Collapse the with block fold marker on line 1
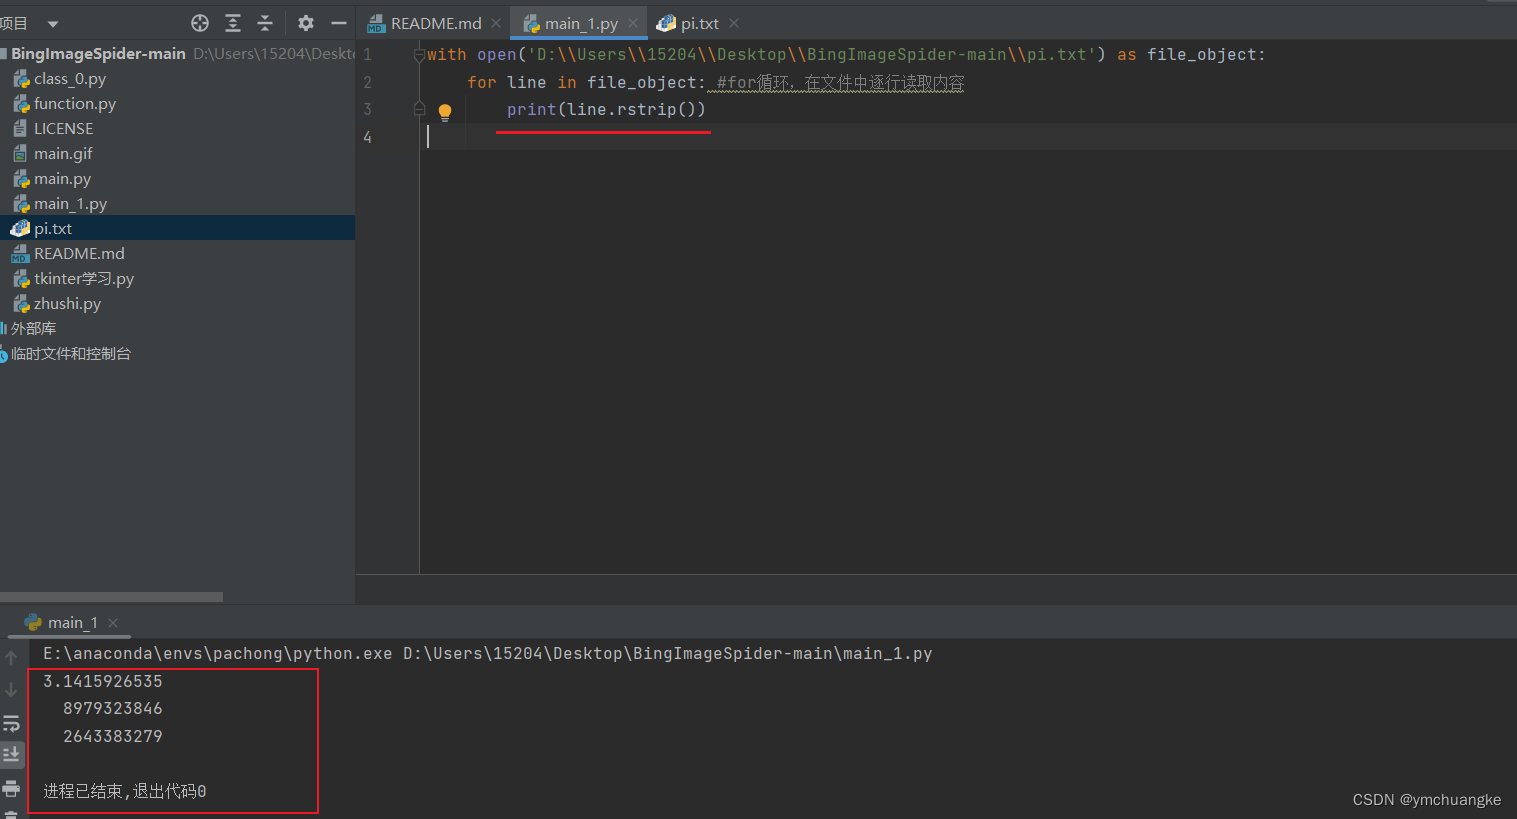The width and height of the screenshot is (1517, 819). coord(419,55)
